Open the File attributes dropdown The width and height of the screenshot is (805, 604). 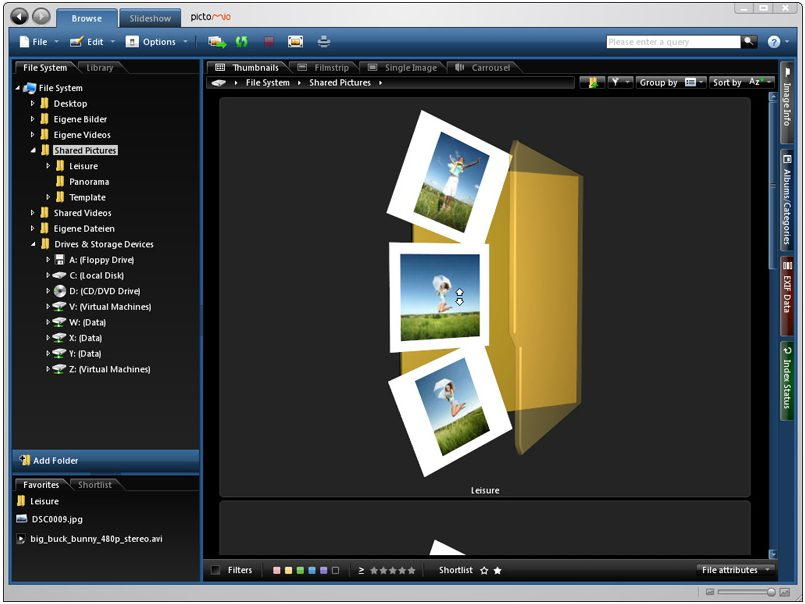coord(736,570)
